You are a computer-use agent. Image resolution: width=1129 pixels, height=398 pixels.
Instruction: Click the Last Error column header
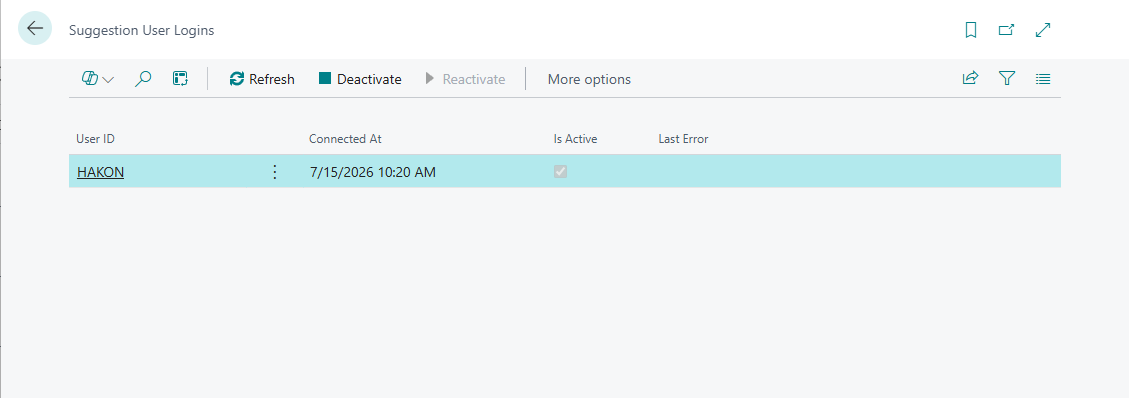(683, 139)
